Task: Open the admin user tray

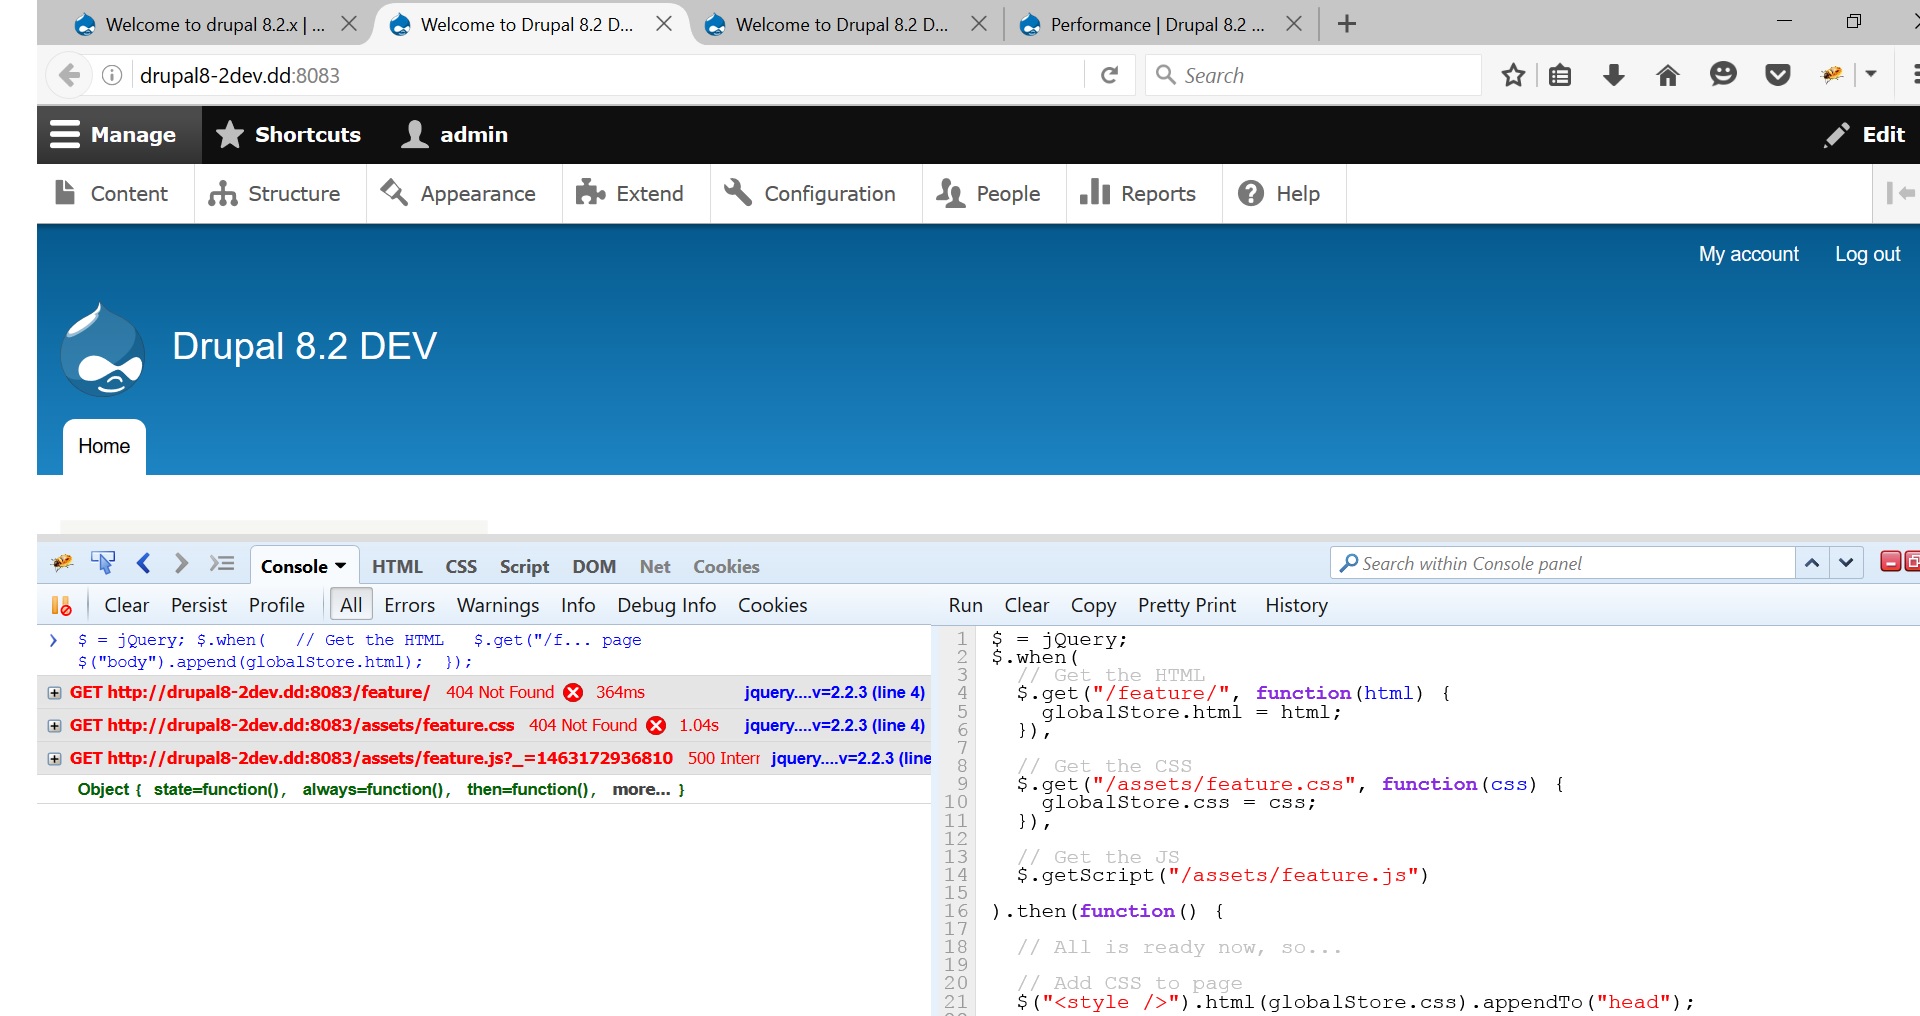Action: click(x=455, y=134)
